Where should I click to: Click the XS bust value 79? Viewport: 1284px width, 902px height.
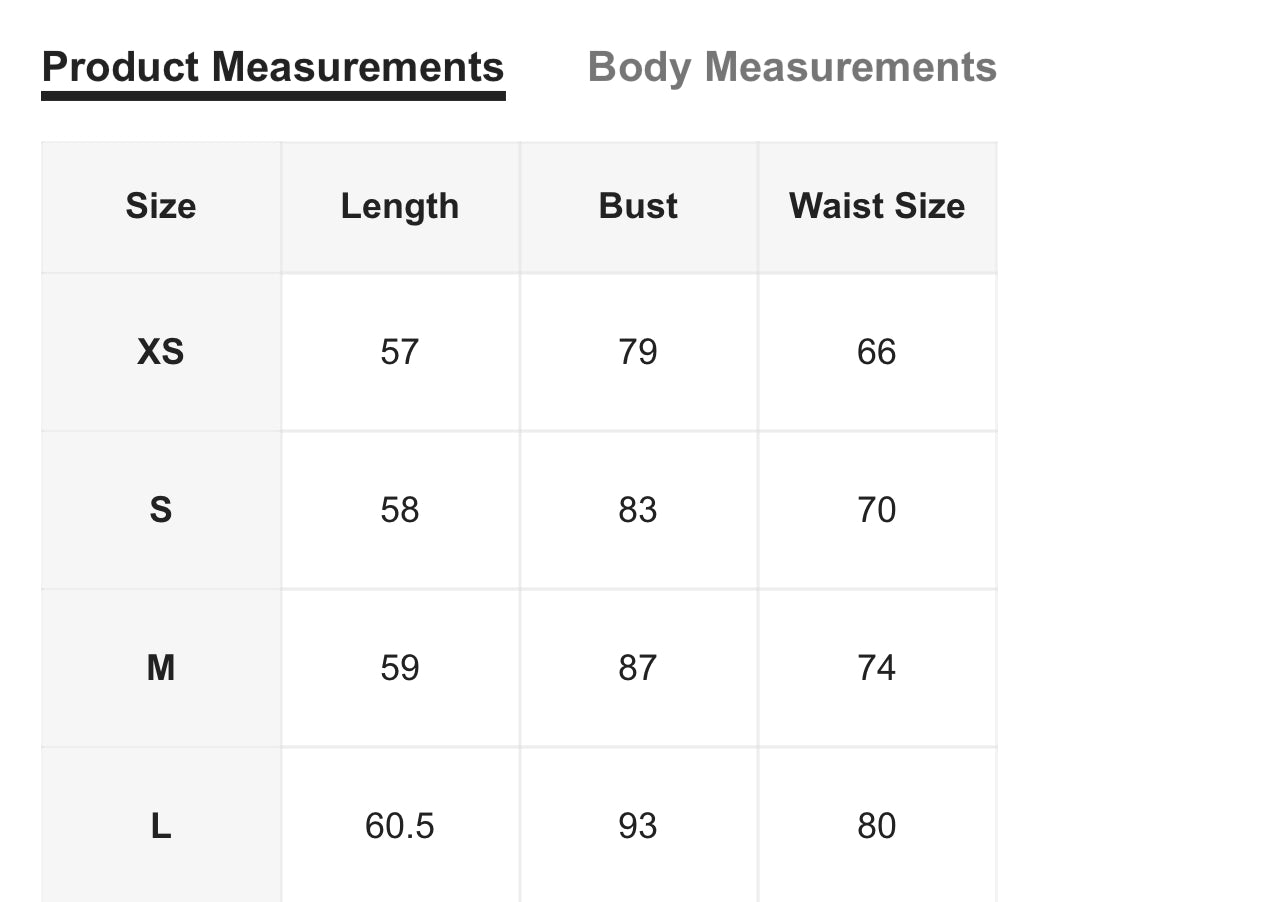(638, 352)
